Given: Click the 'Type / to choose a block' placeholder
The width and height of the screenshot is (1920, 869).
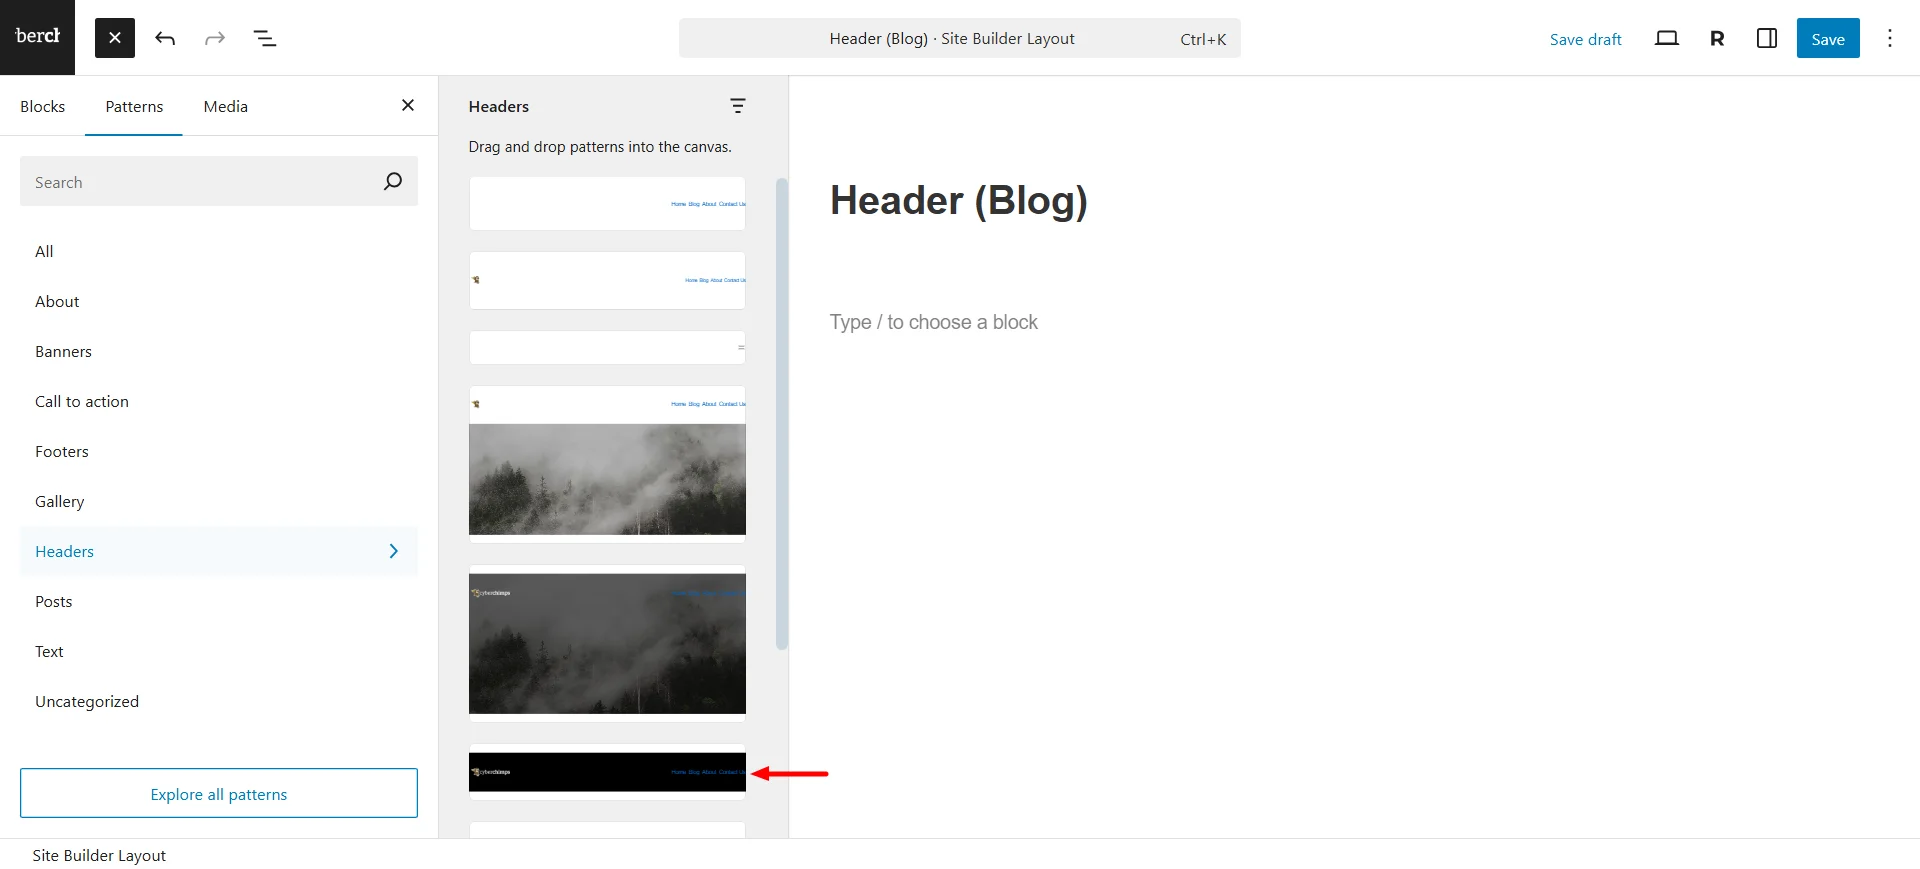Looking at the screenshot, I should pyautogui.click(x=933, y=322).
